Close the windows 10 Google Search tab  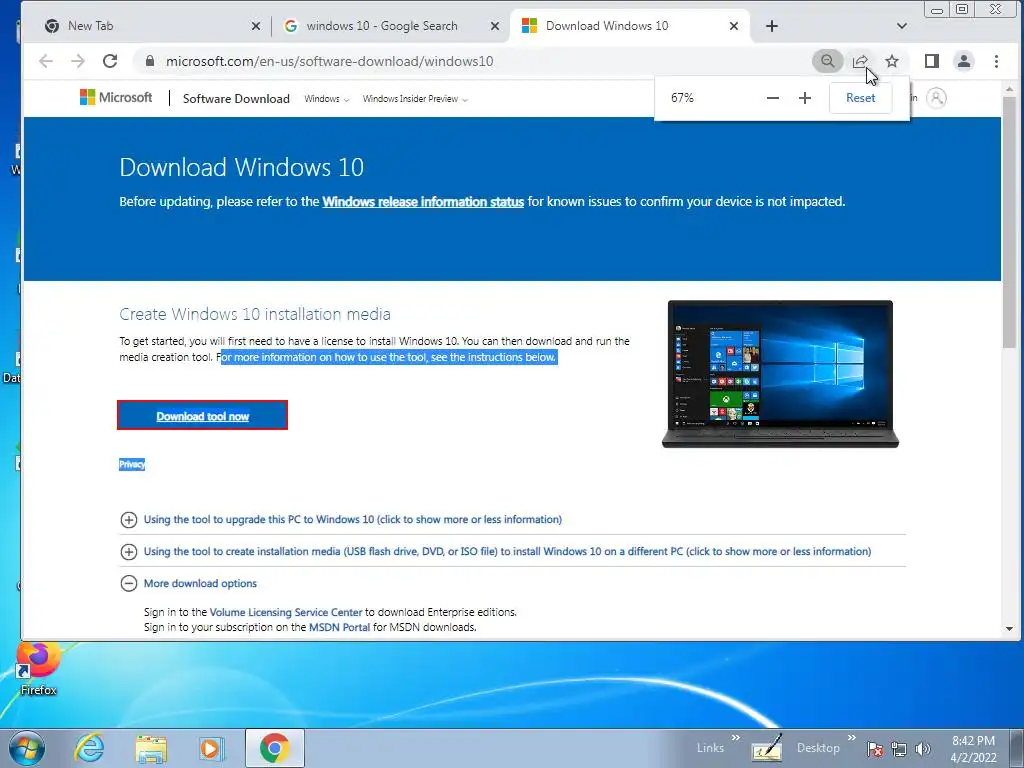click(495, 26)
